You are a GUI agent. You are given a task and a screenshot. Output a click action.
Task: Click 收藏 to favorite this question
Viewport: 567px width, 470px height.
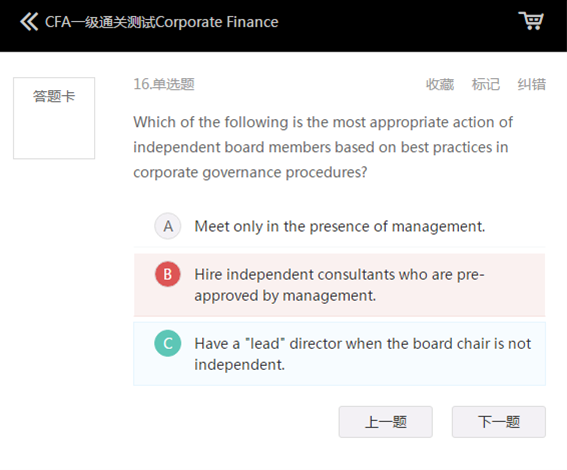click(x=440, y=84)
